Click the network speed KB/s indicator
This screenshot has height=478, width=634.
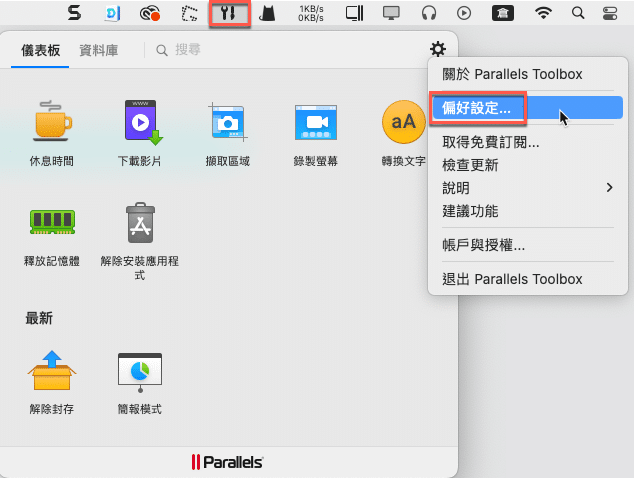tap(311, 13)
